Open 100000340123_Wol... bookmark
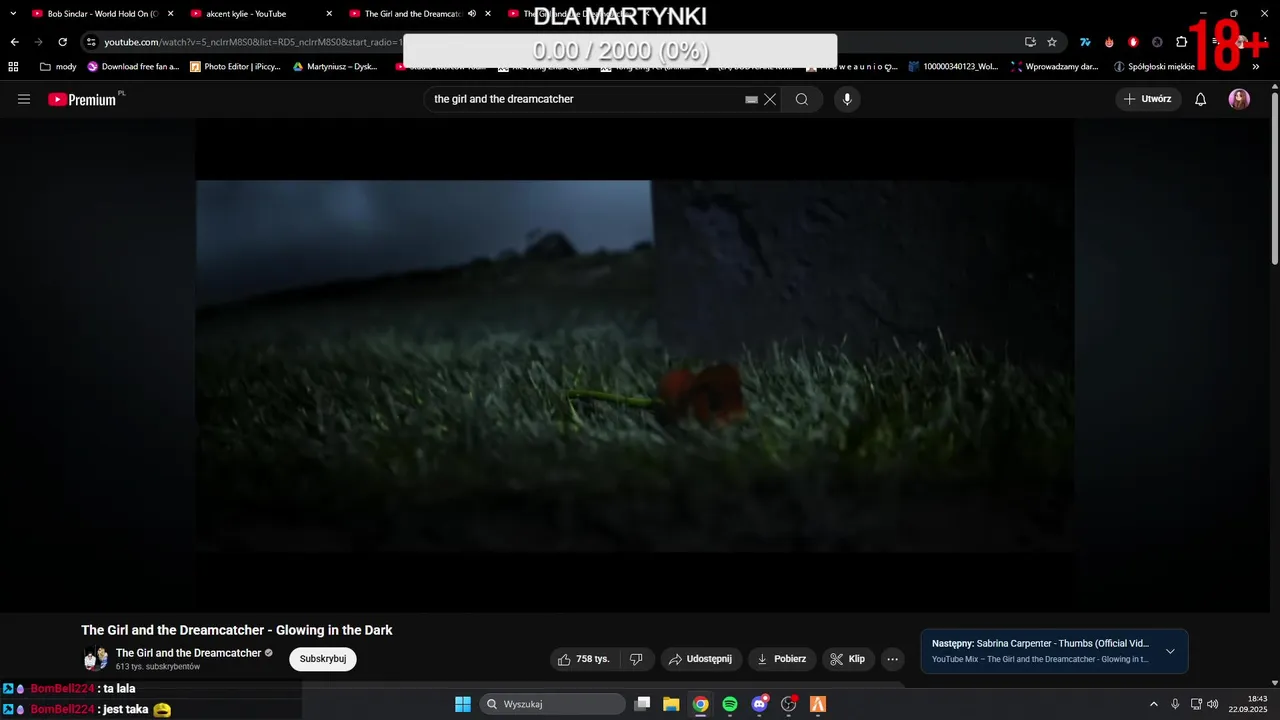The height and width of the screenshot is (720, 1280). coord(953,67)
